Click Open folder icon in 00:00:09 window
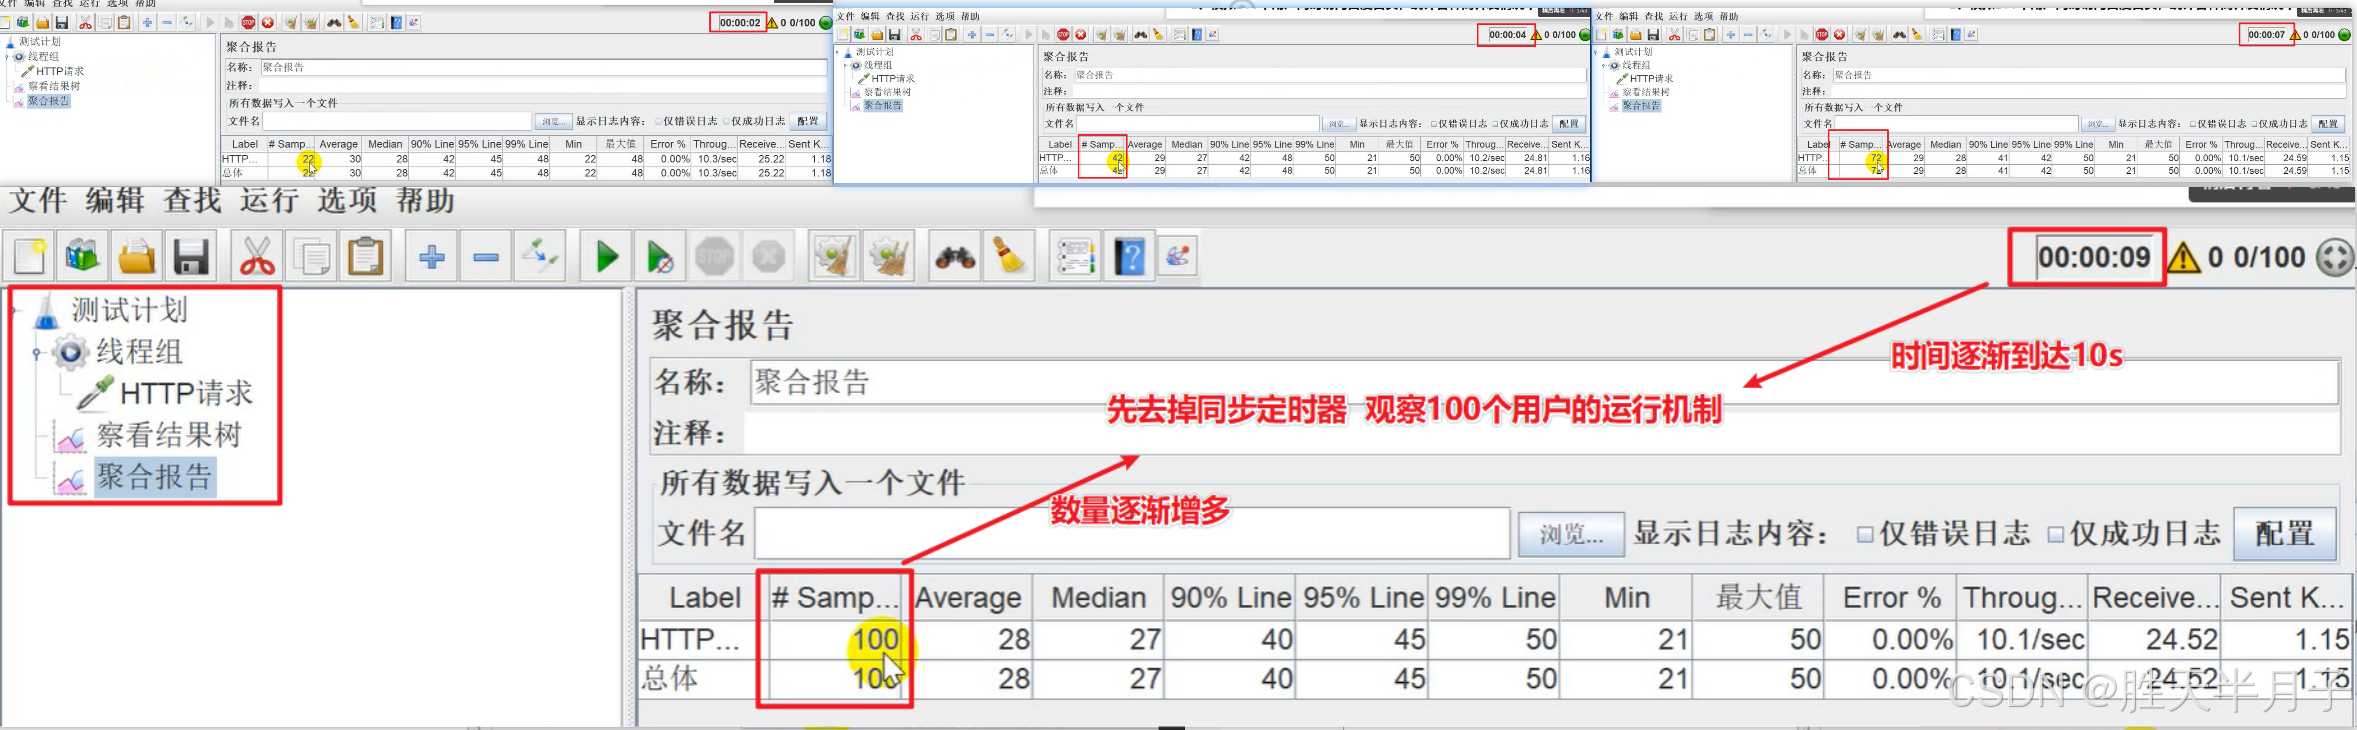The width and height of the screenshot is (2357, 730). [137, 256]
